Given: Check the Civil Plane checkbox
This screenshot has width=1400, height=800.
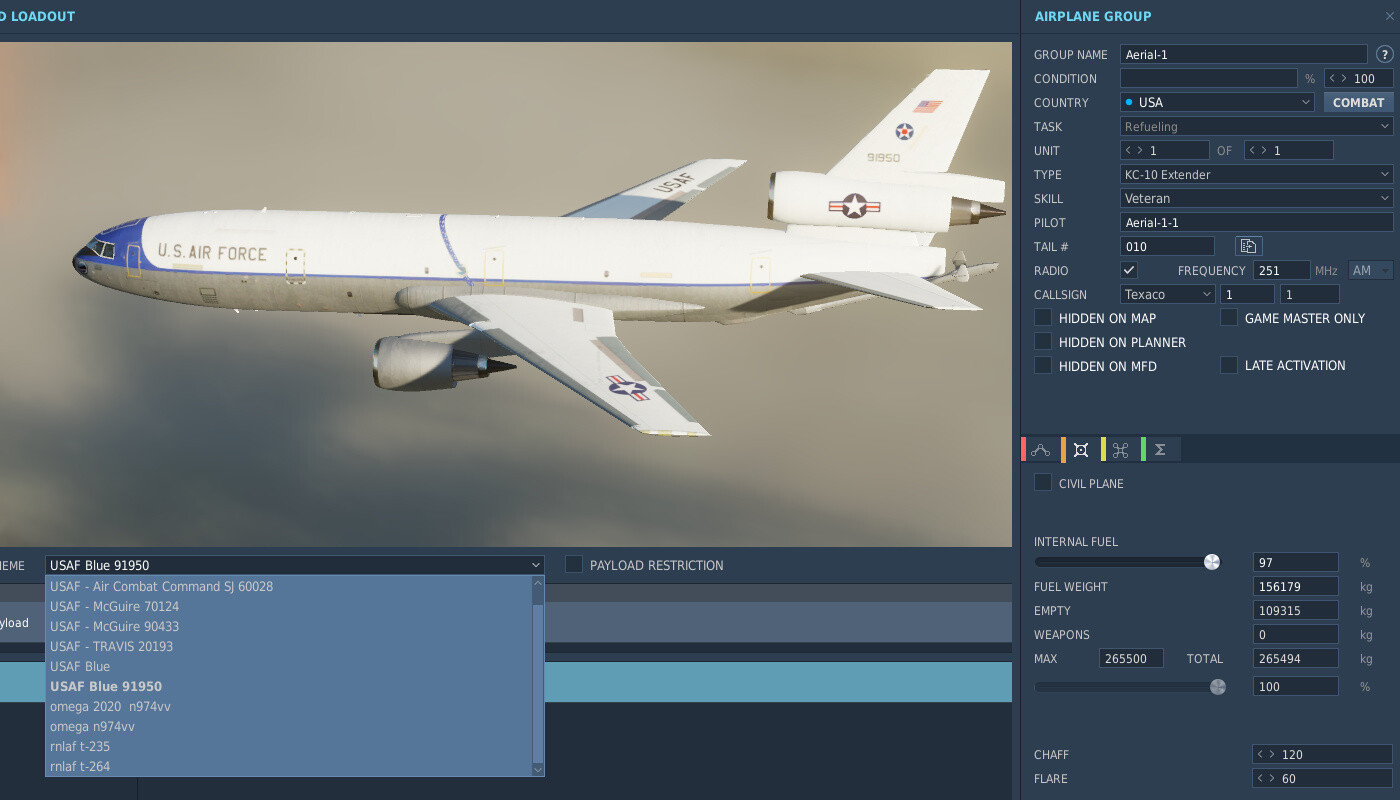Looking at the screenshot, I should 1043,483.
